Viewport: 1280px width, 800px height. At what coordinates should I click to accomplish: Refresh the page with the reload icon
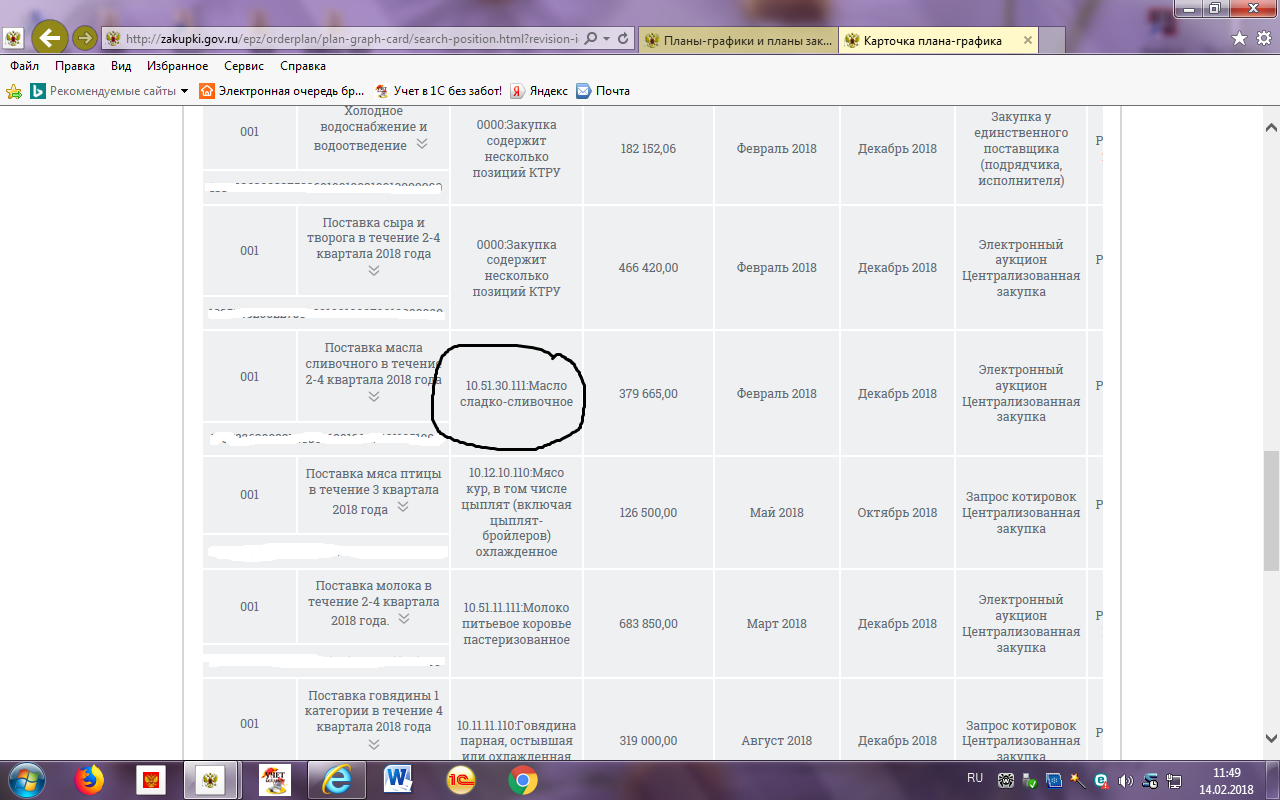click(623, 38)
